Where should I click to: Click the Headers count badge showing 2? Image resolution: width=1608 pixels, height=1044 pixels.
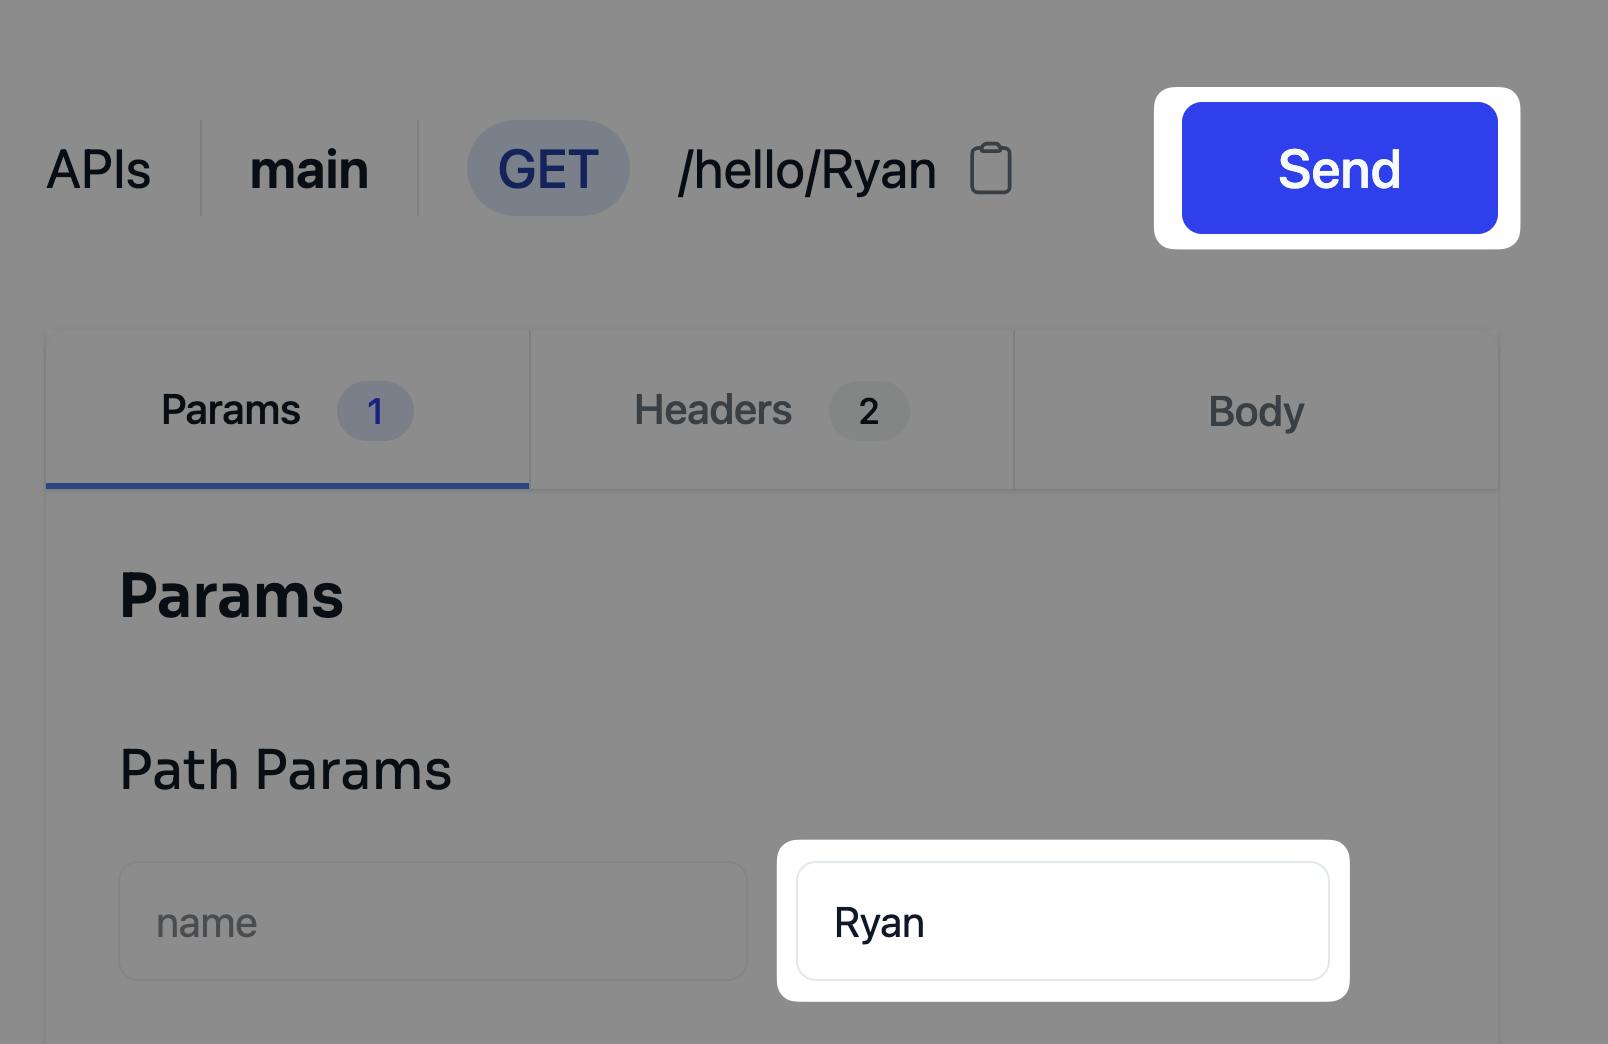tap(868, 411)
